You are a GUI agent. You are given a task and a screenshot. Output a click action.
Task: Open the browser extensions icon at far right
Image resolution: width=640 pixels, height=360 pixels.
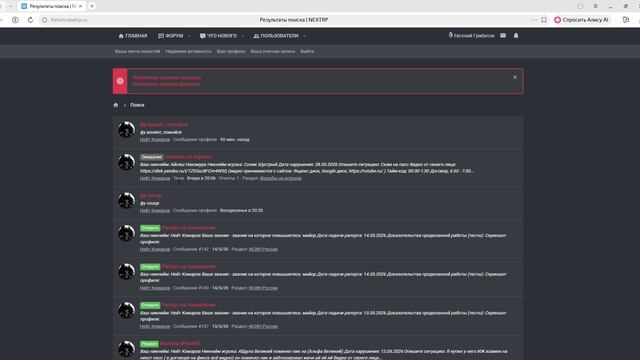tap(626, 20)
